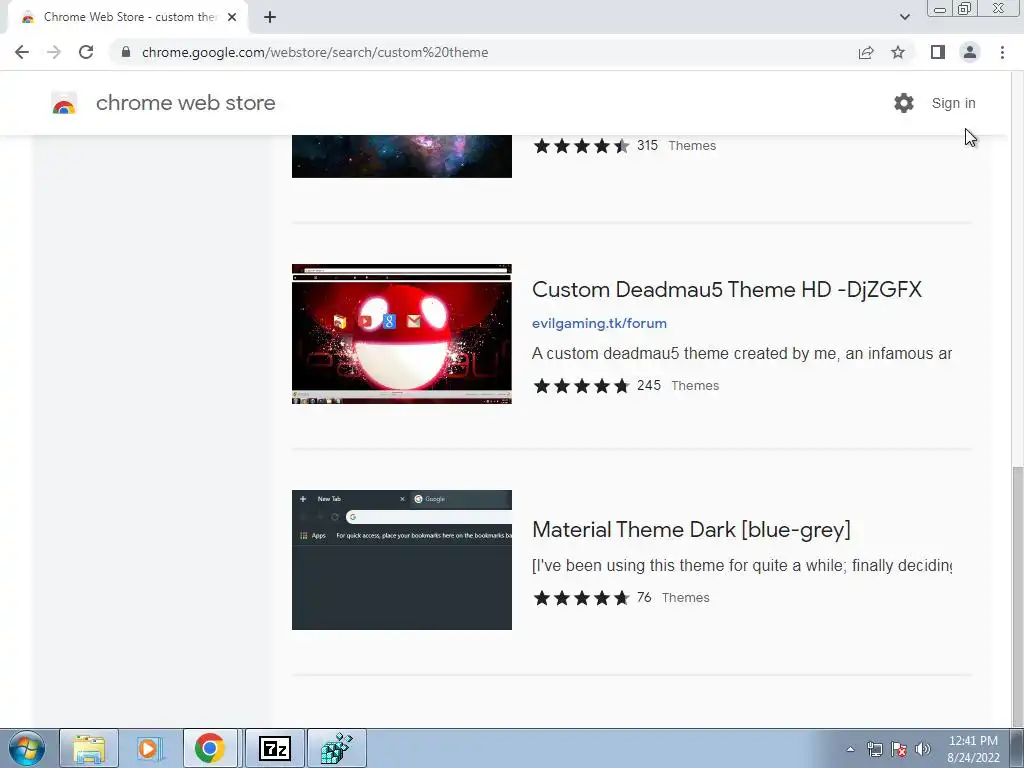Click the vertical scrollbar thumb
Viewport: 1024px width, 768px height.
tap(1017, 594)
